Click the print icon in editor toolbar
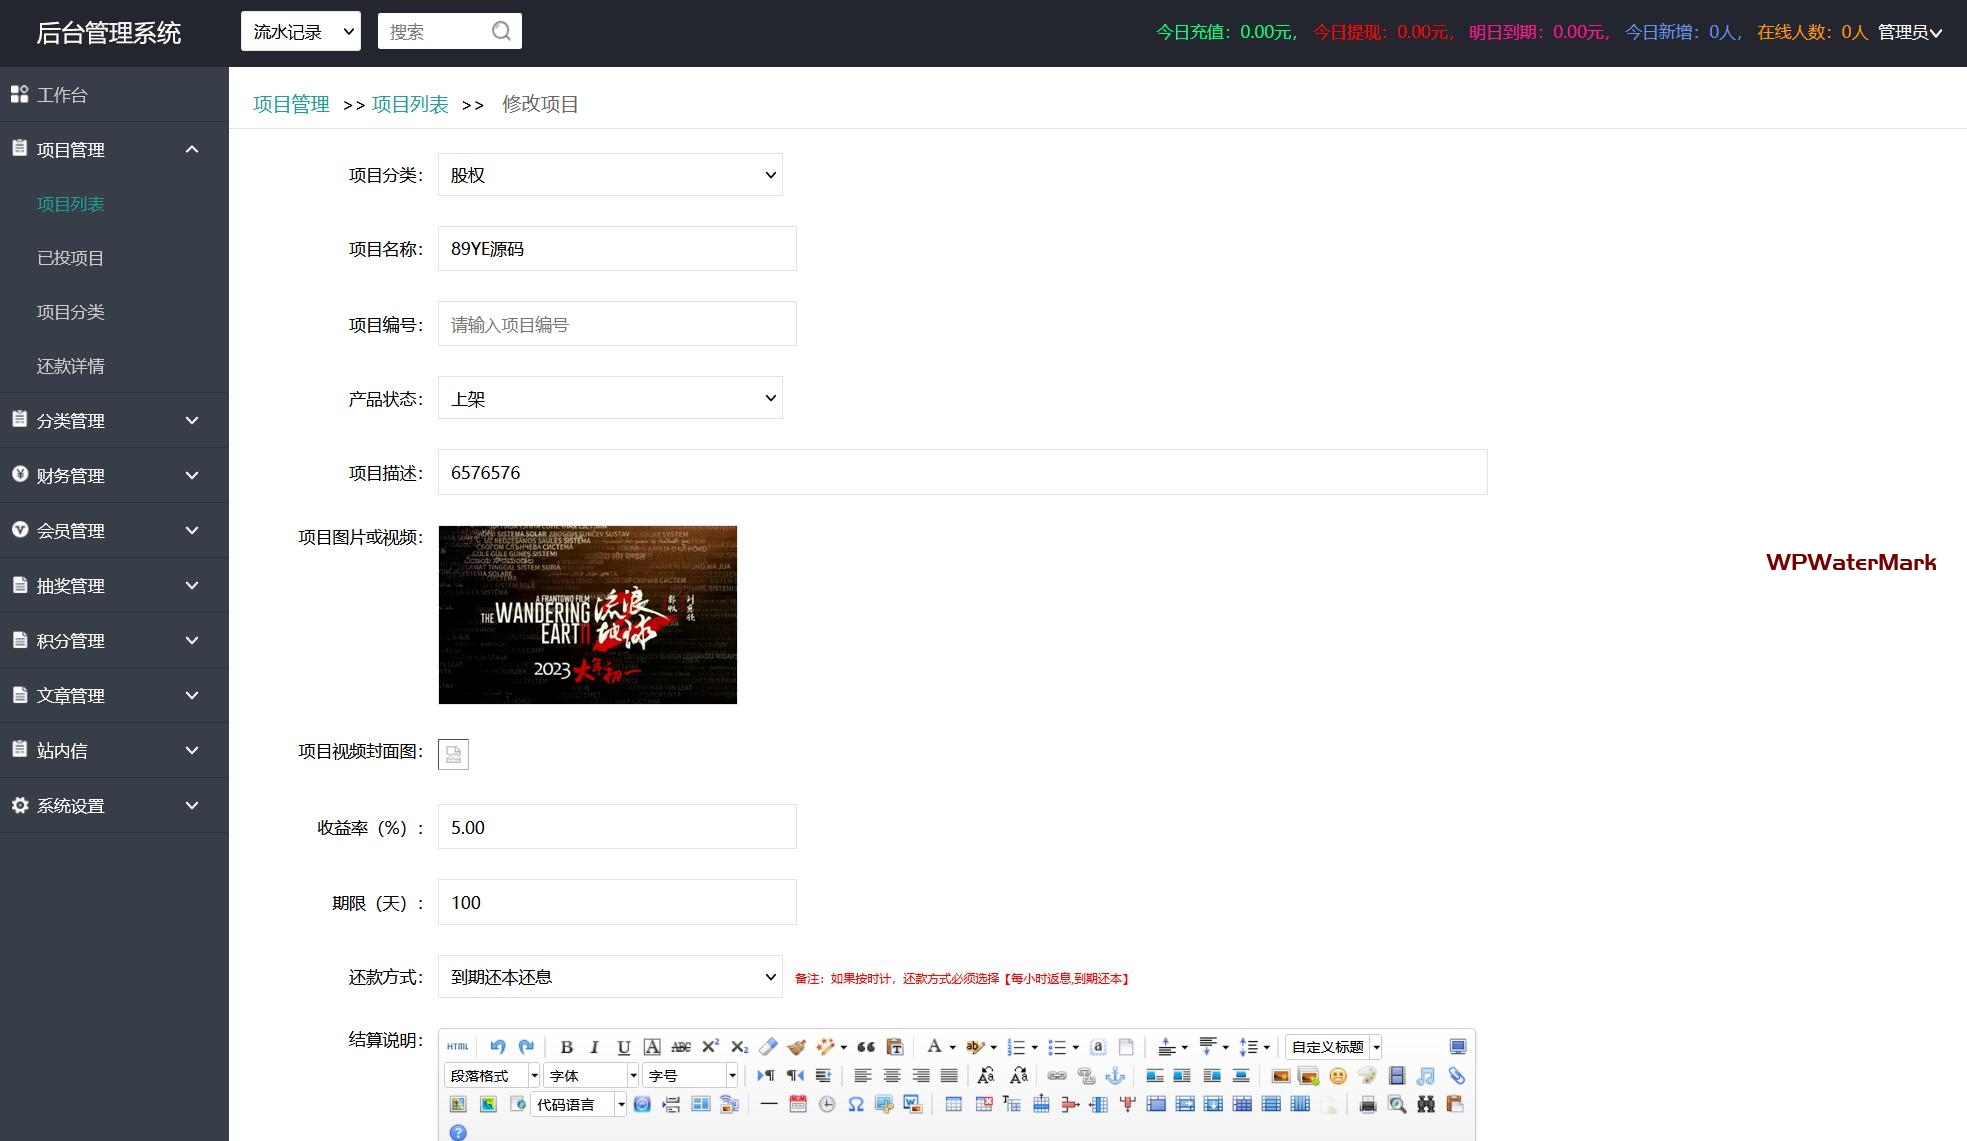Viewport: 1967px width, 1141px height. 1368,1105
